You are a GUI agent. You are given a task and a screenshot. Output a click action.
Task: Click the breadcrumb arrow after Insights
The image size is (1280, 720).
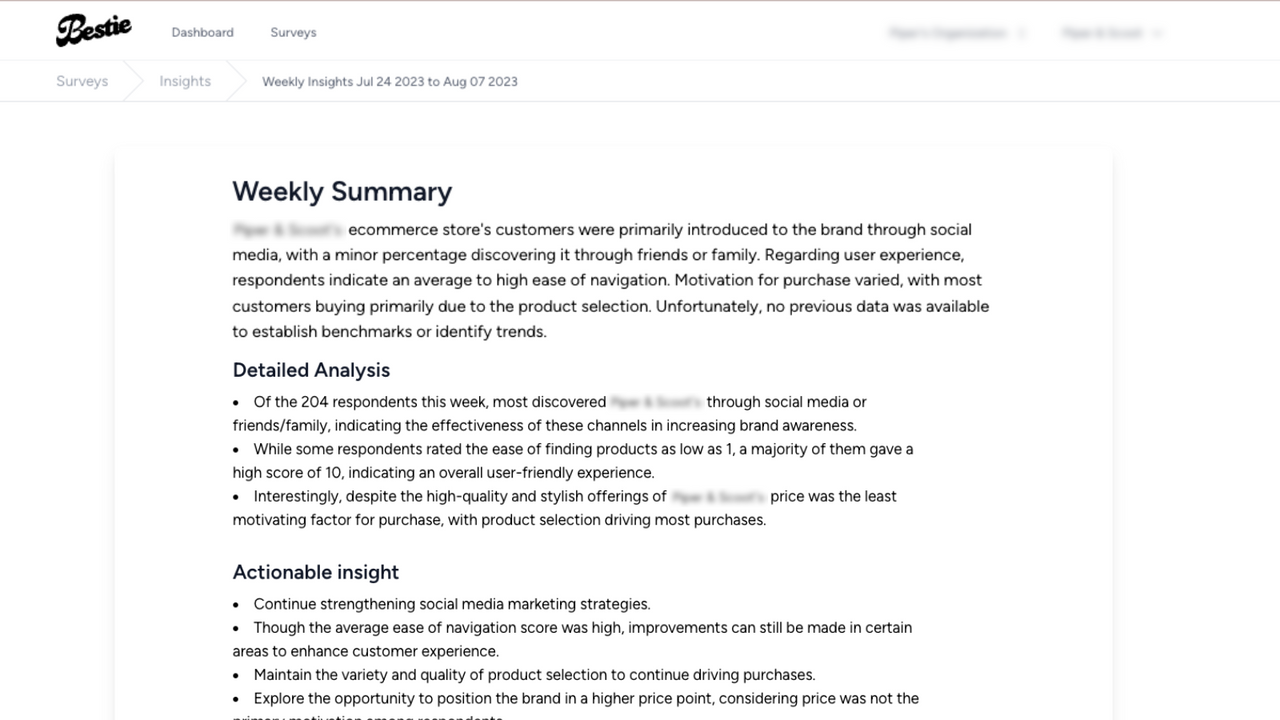pyautogui.click(x=240, y=81)
